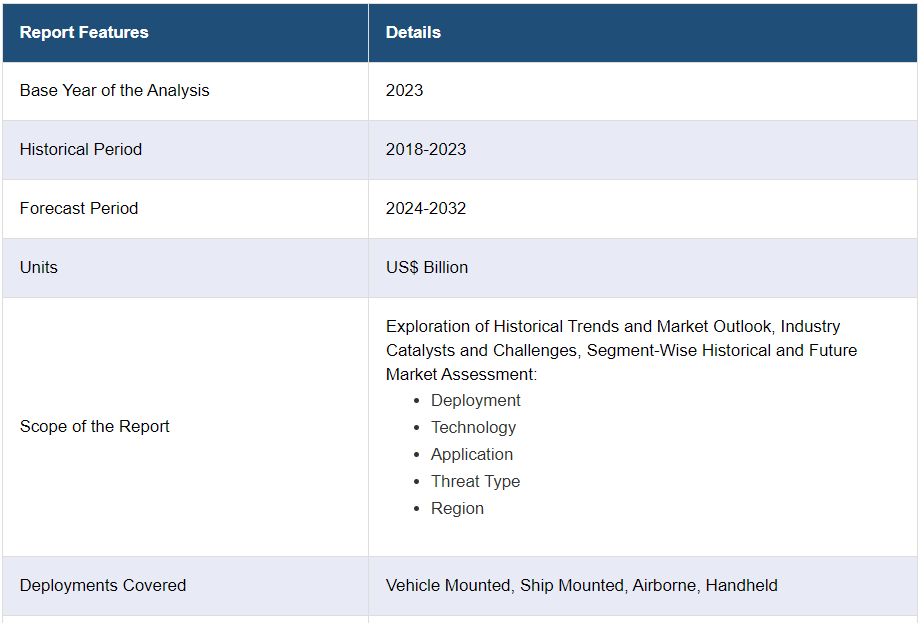
Task: Click the 2023 base year value
Action: pyautogui.click(x=404, y=90)
